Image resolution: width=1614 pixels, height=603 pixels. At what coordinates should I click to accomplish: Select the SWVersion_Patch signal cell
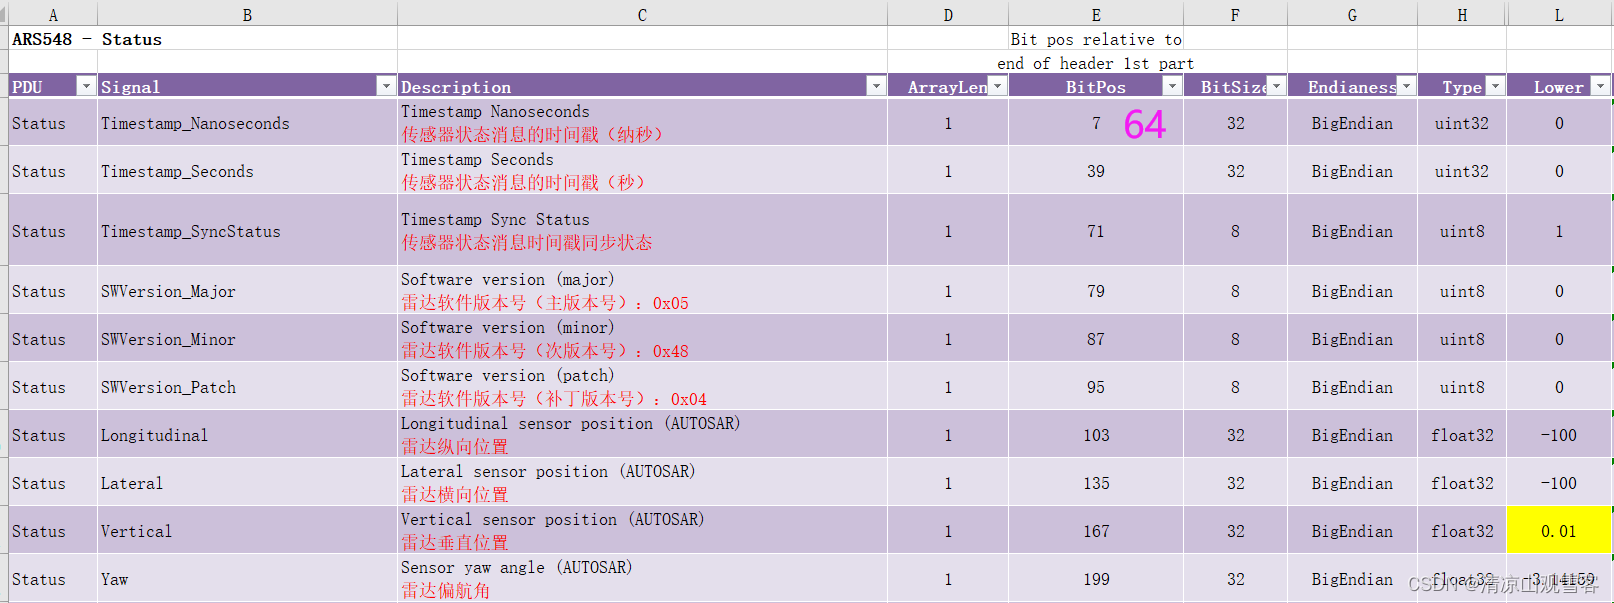pos(247,387)
